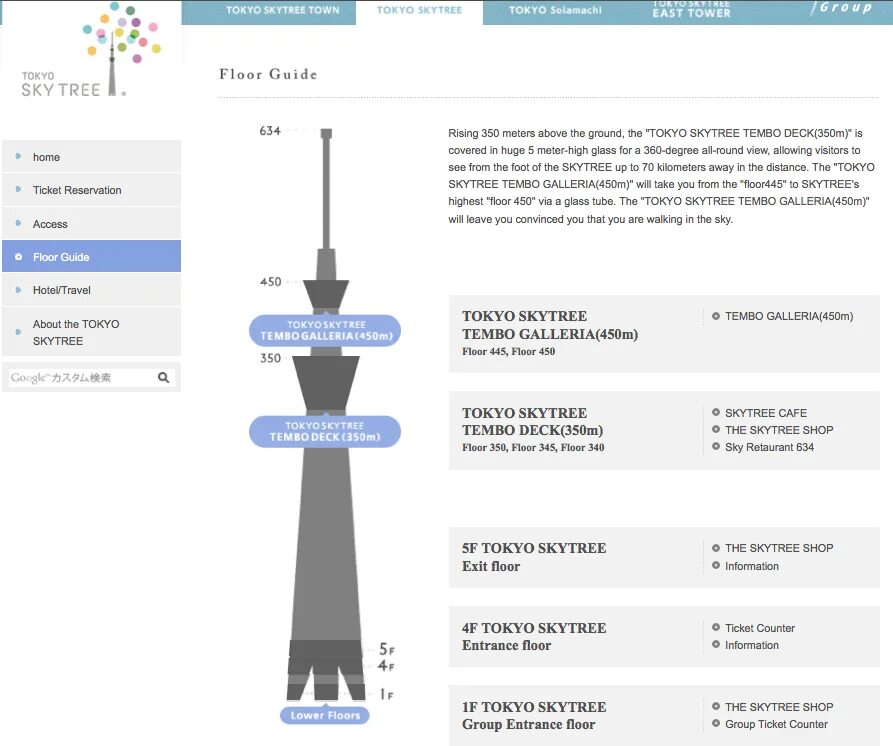Go to home in the sidebar
Viewport: 893px width, 746px height.
pyautogui.click(x=91, y=157)
